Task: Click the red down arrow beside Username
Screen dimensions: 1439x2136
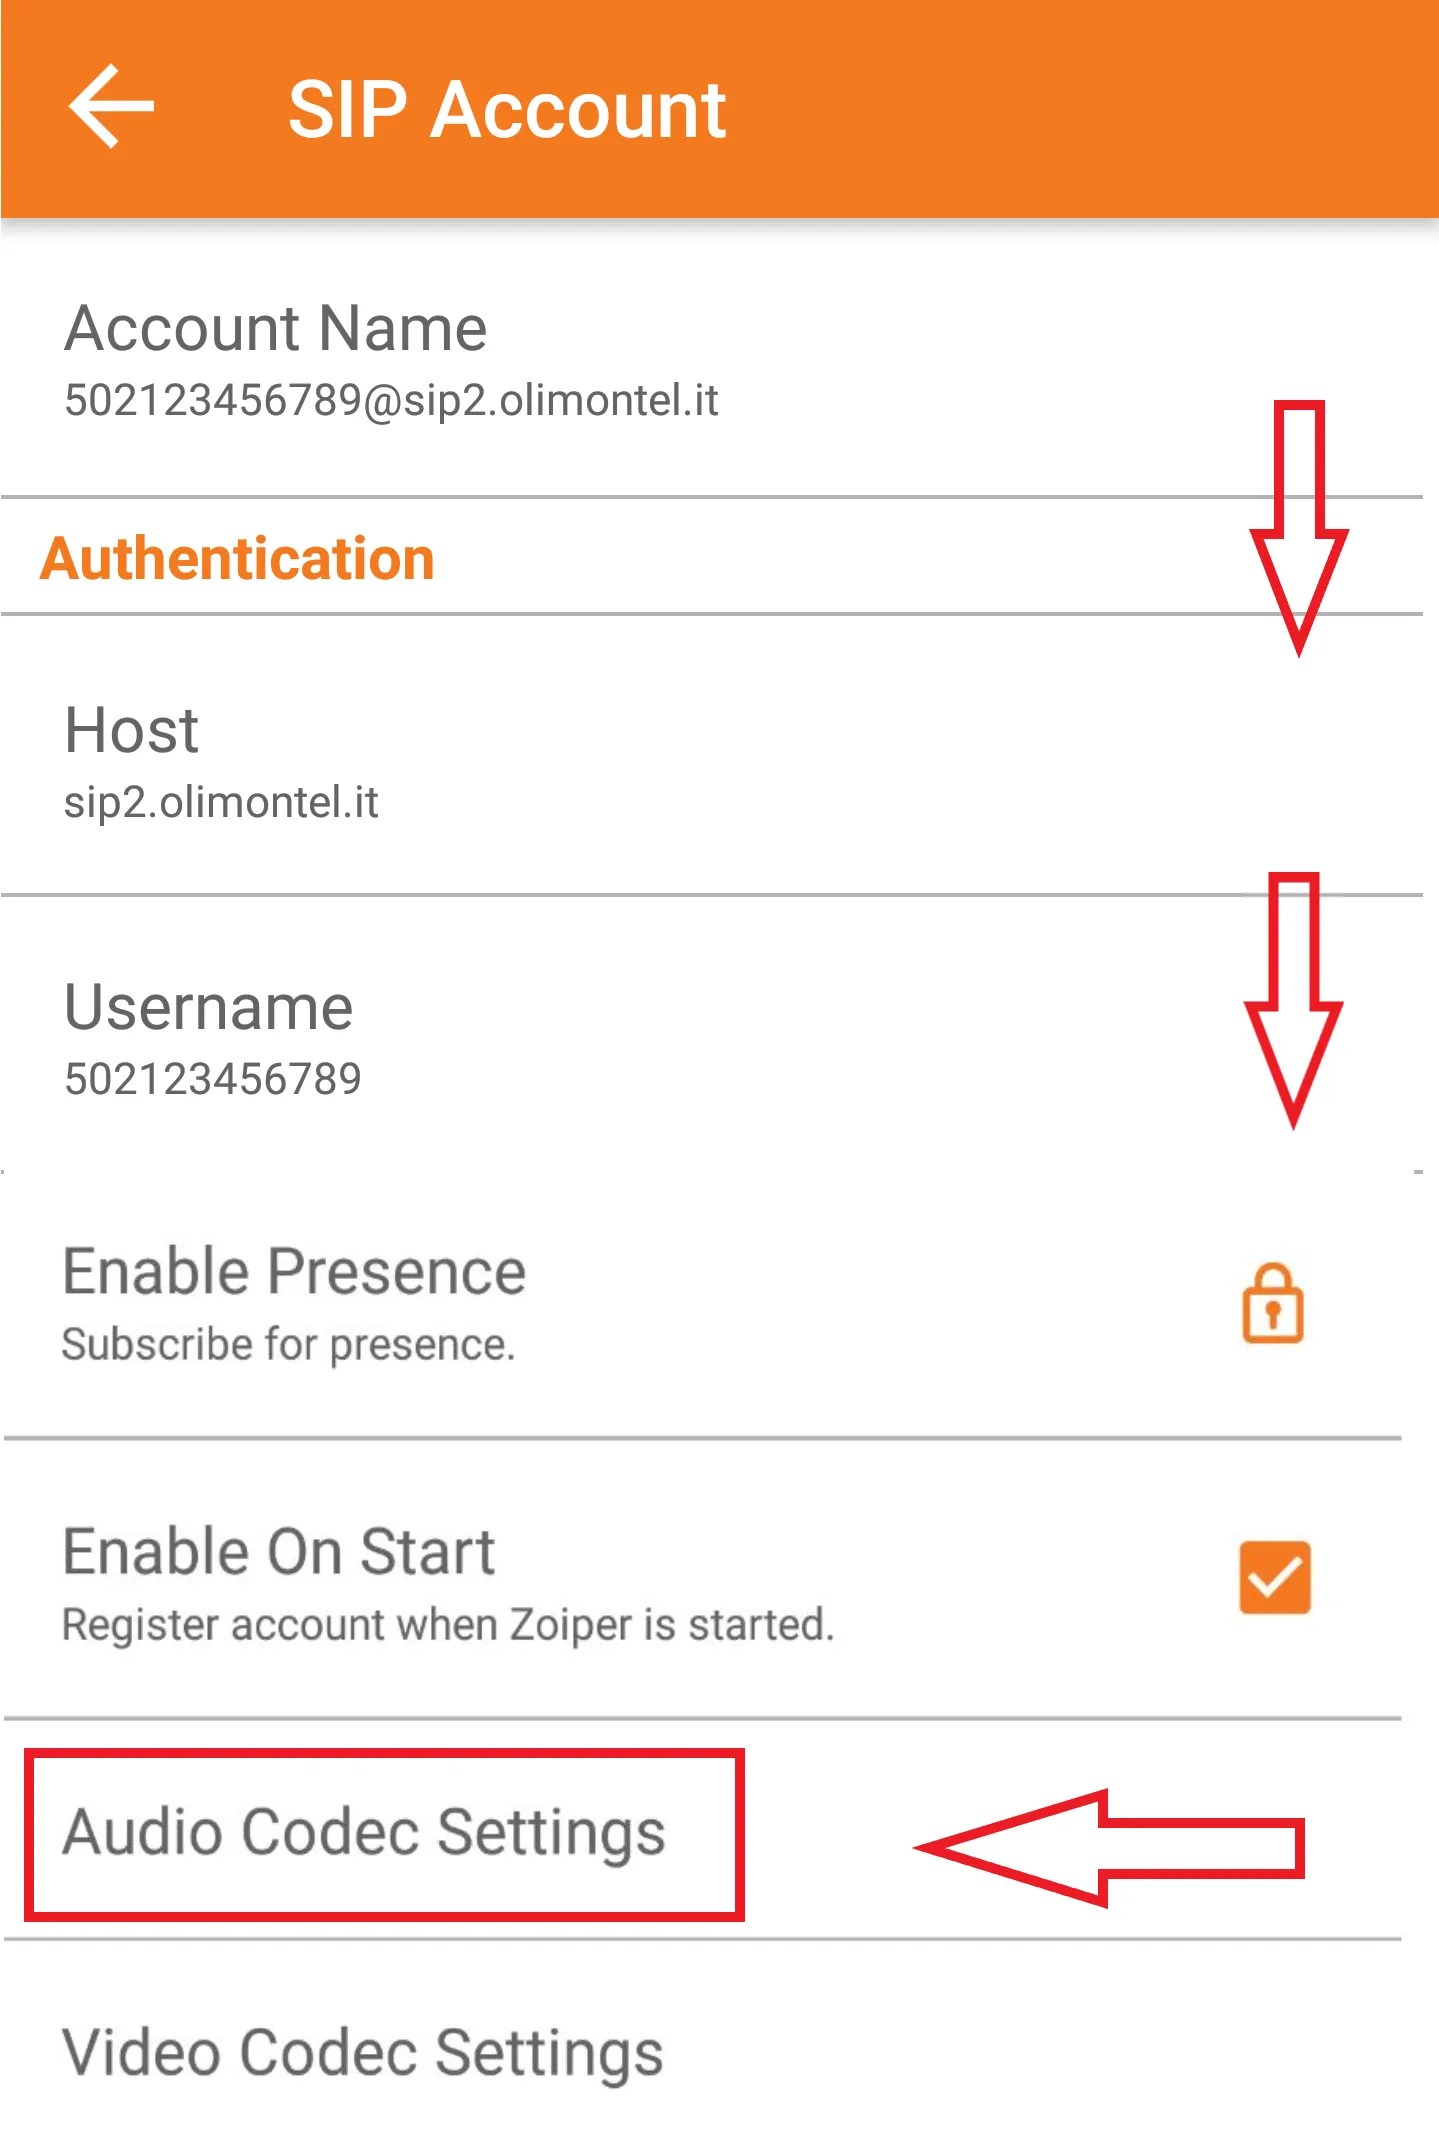Action: pyautogui.click(x=1293, y=999)
